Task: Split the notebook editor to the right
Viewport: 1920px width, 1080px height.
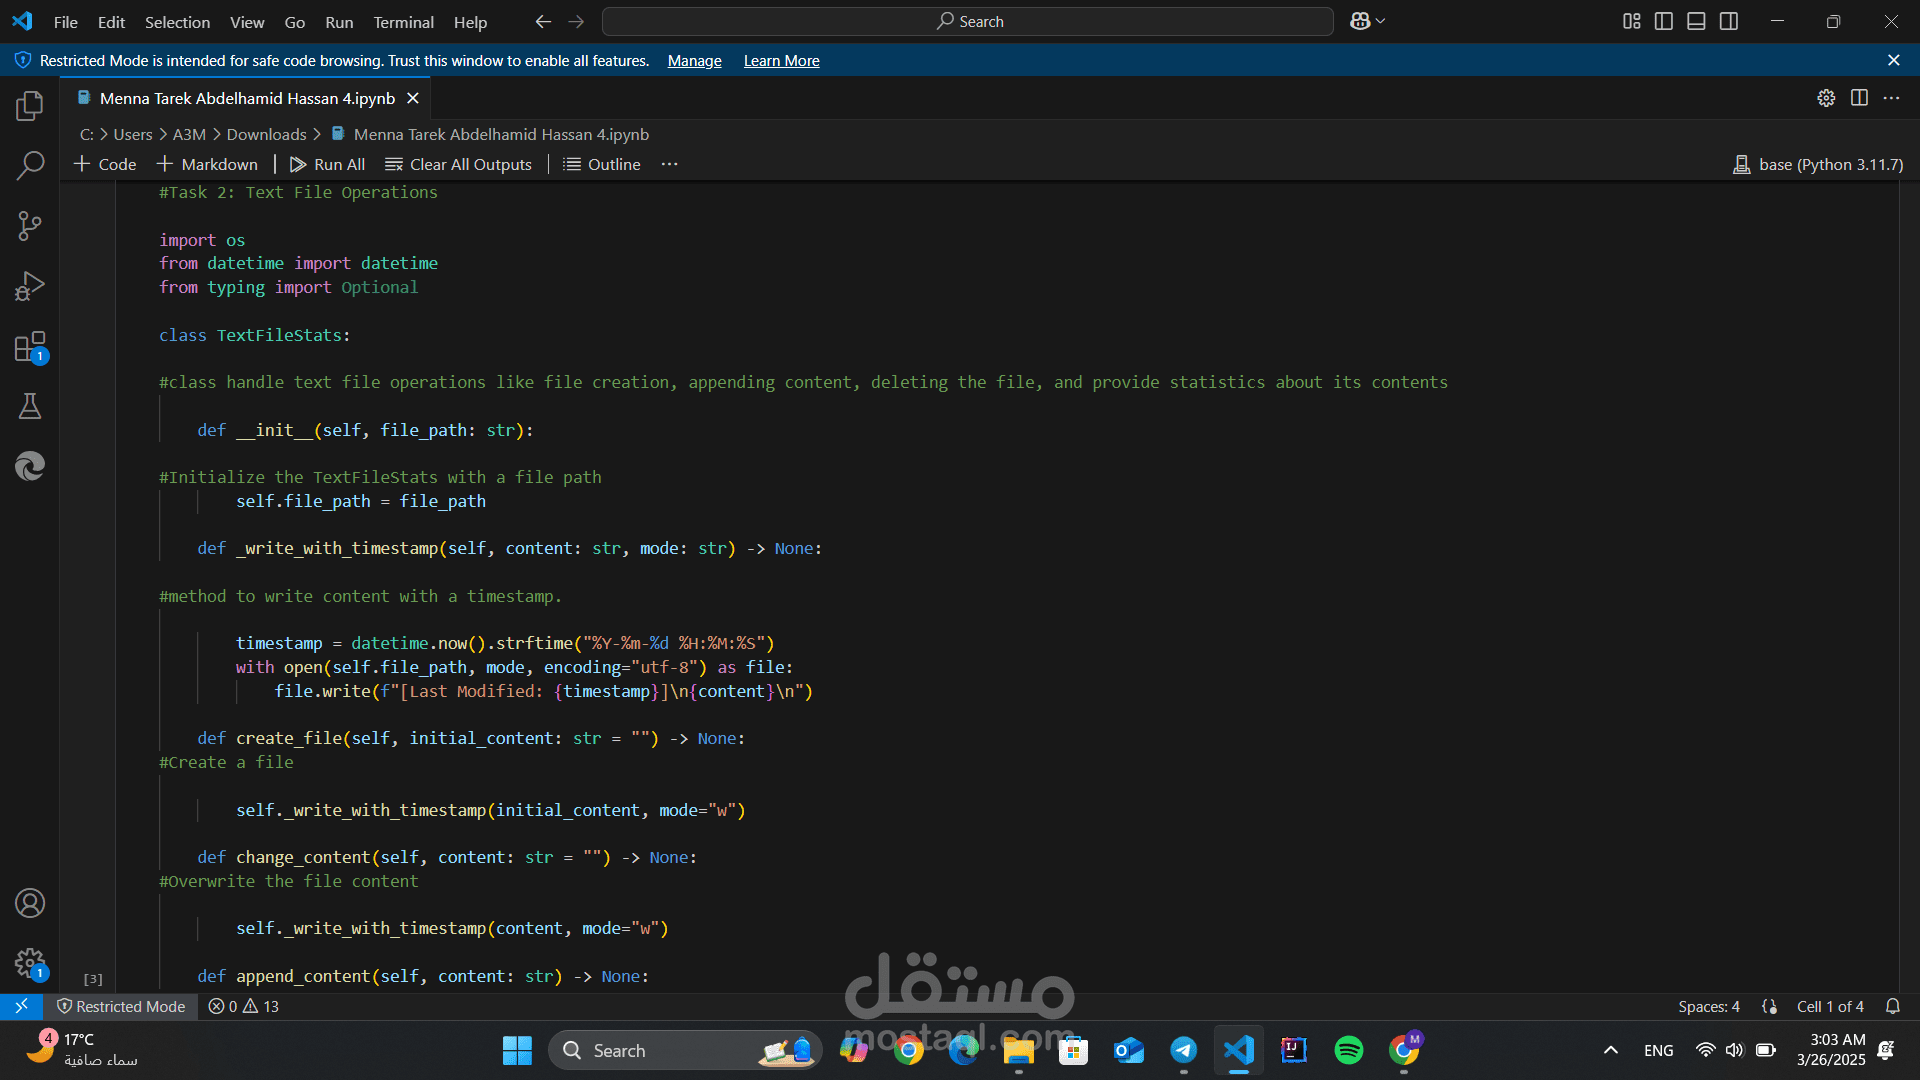Action: click(1859, 97)
